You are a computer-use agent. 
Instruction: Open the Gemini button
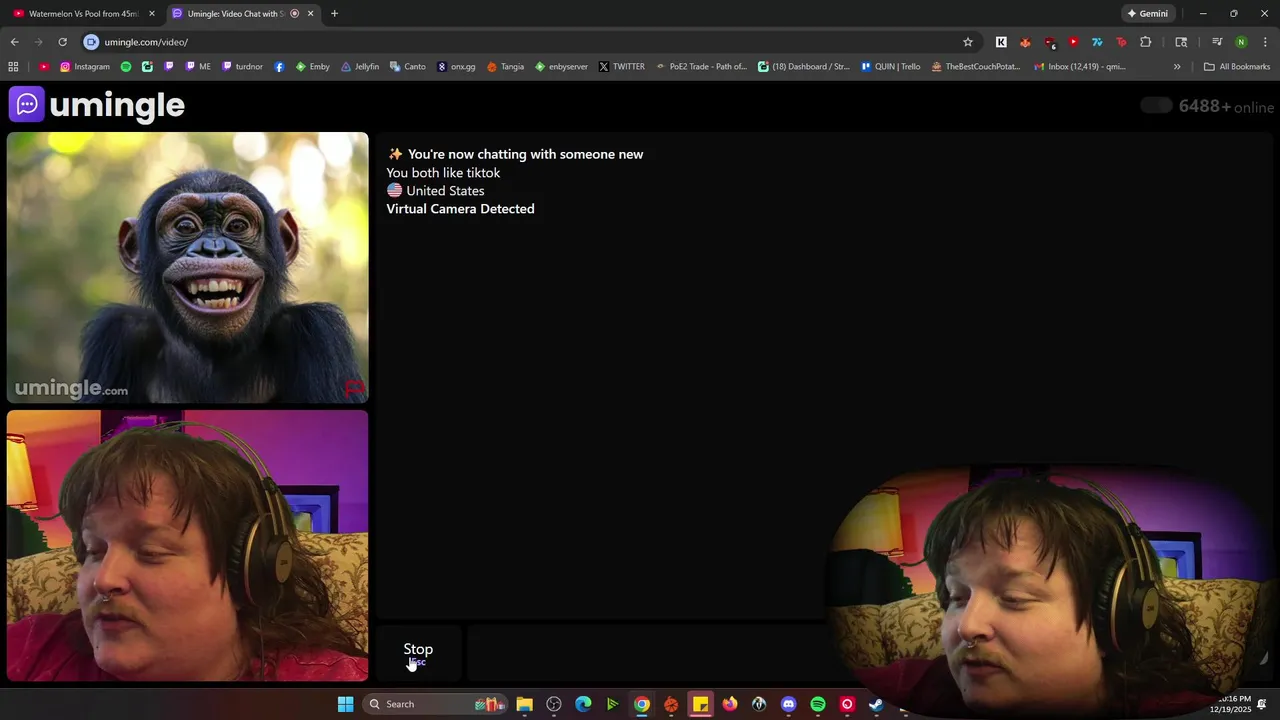pos(1147,14)
